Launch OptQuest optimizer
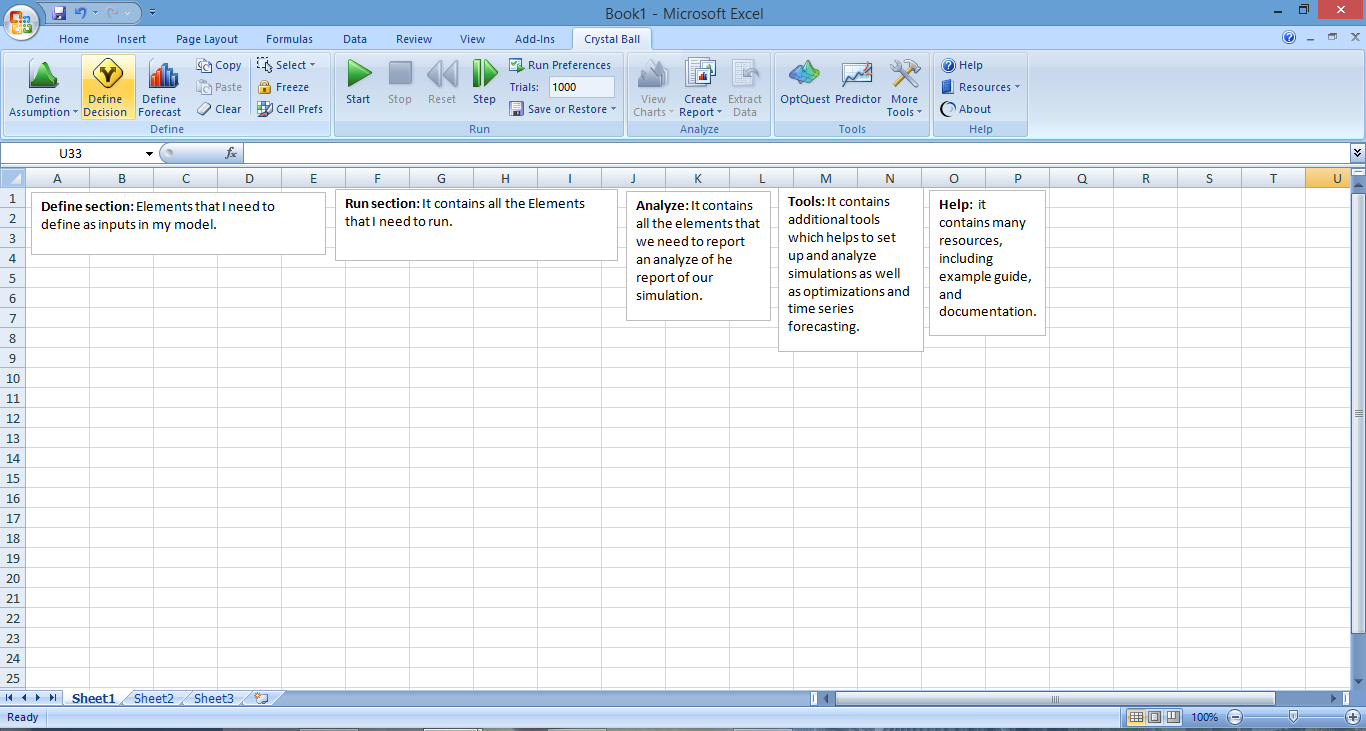 coord(805,82)
